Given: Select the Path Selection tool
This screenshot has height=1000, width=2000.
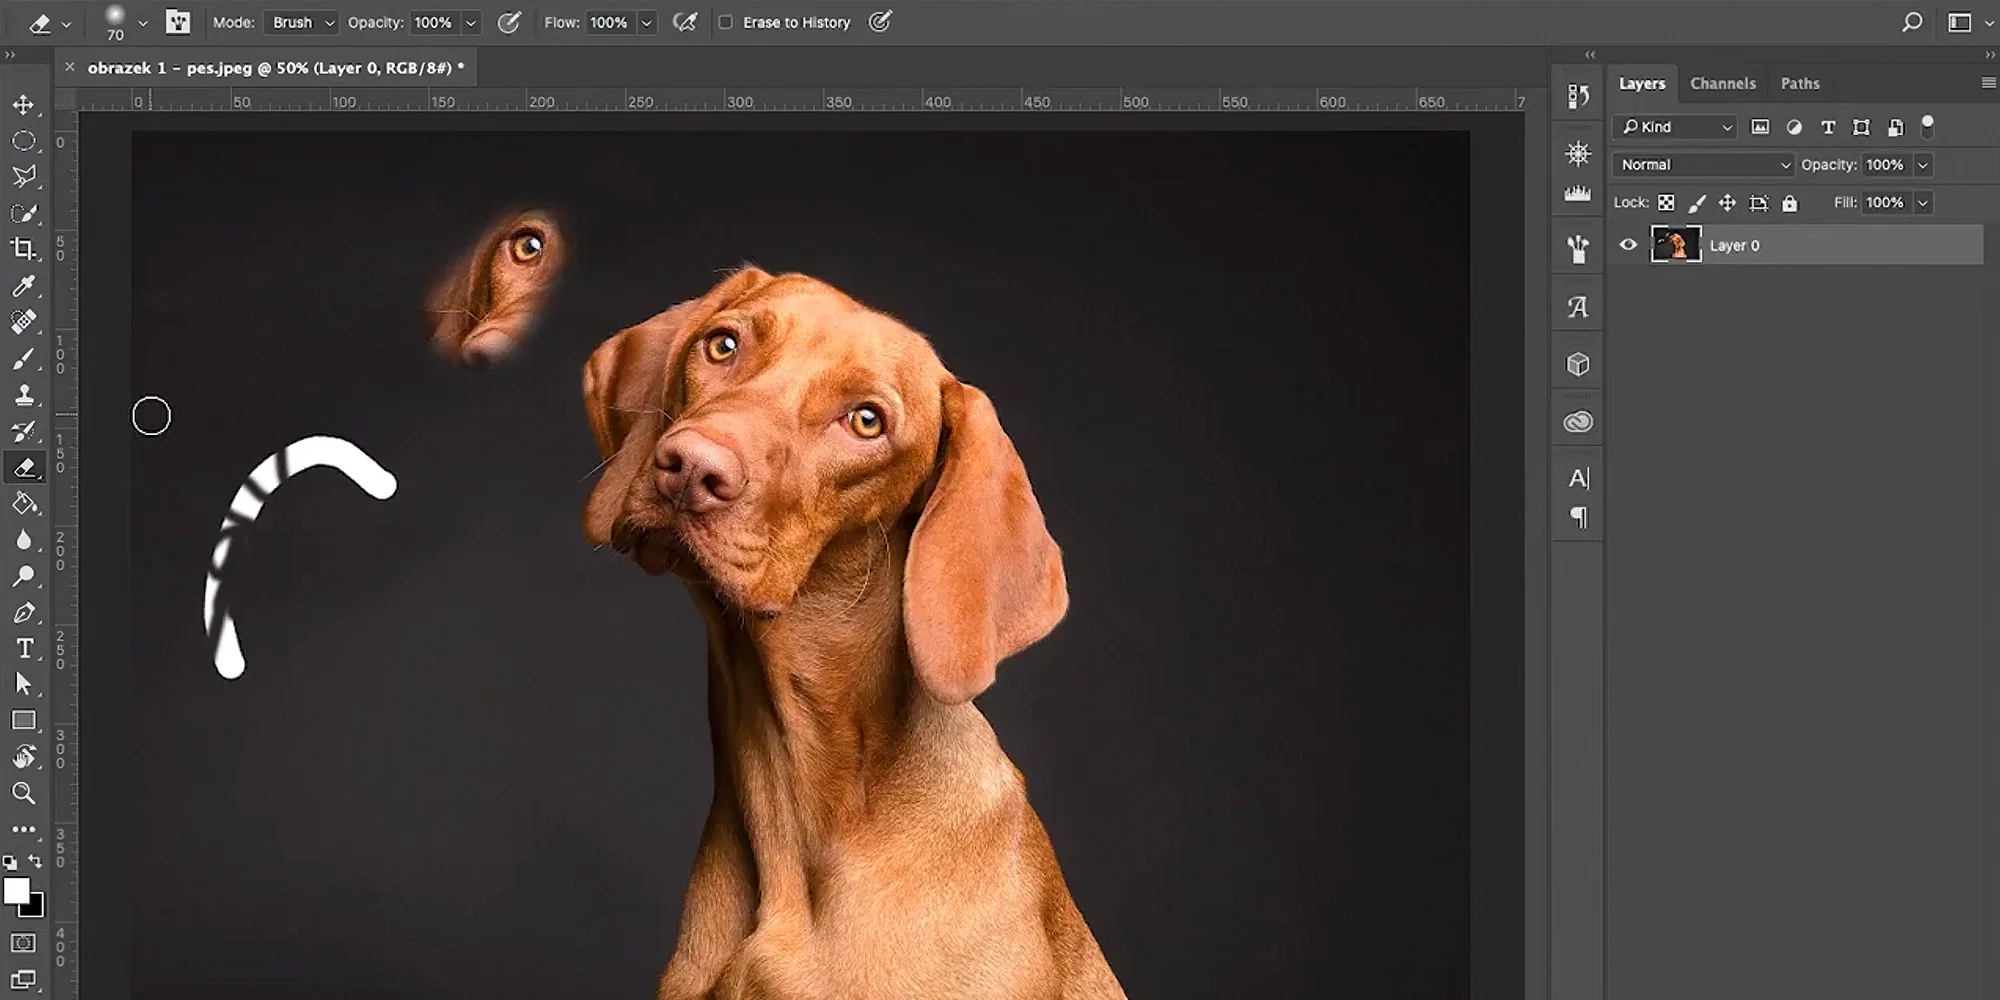Looking at the screenshot, I should pyautogui.click(x=24, y=684).
